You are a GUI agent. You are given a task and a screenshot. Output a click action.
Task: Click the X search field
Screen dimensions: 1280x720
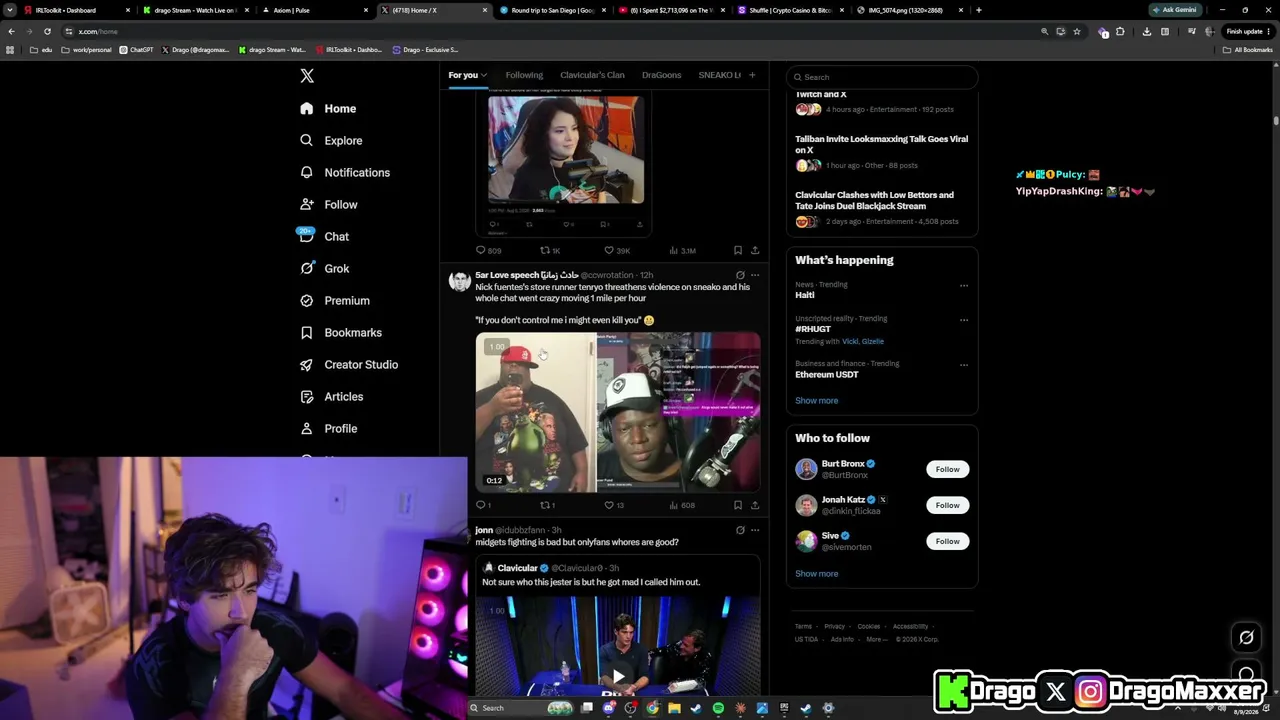(x=882, y=77)
